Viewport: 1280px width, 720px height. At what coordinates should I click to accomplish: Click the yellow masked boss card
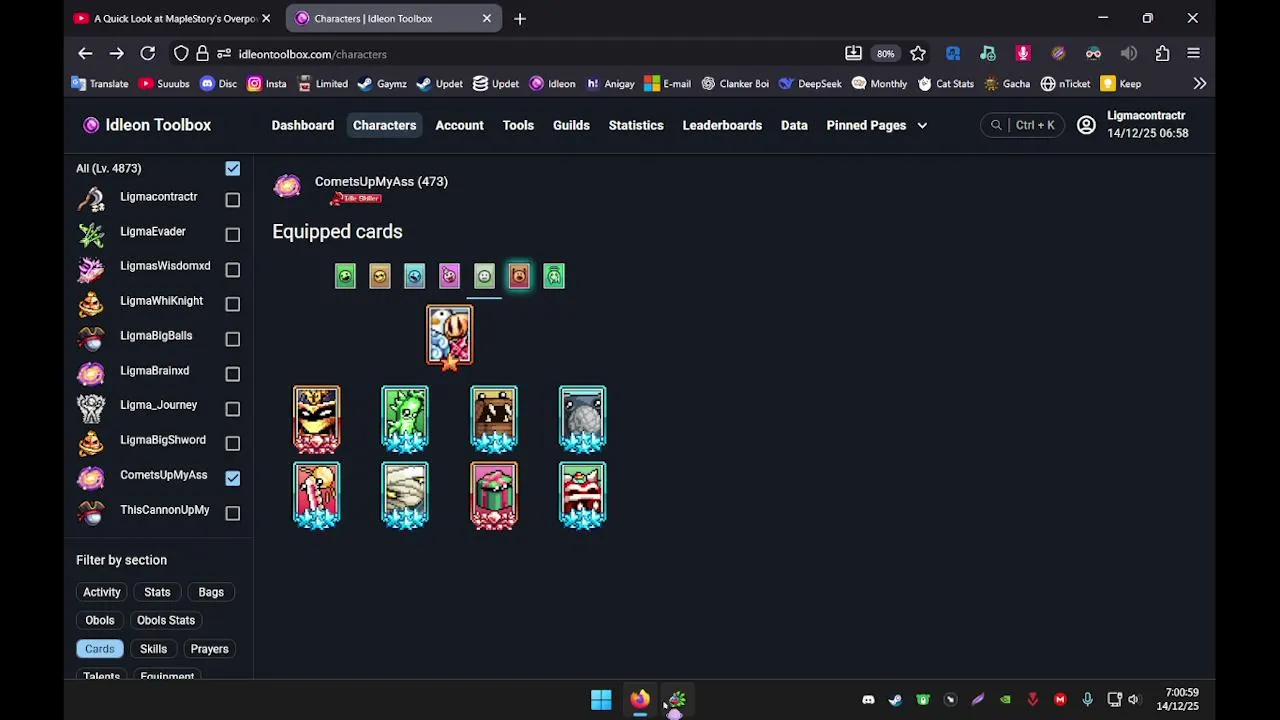click(x=317, y=419)
